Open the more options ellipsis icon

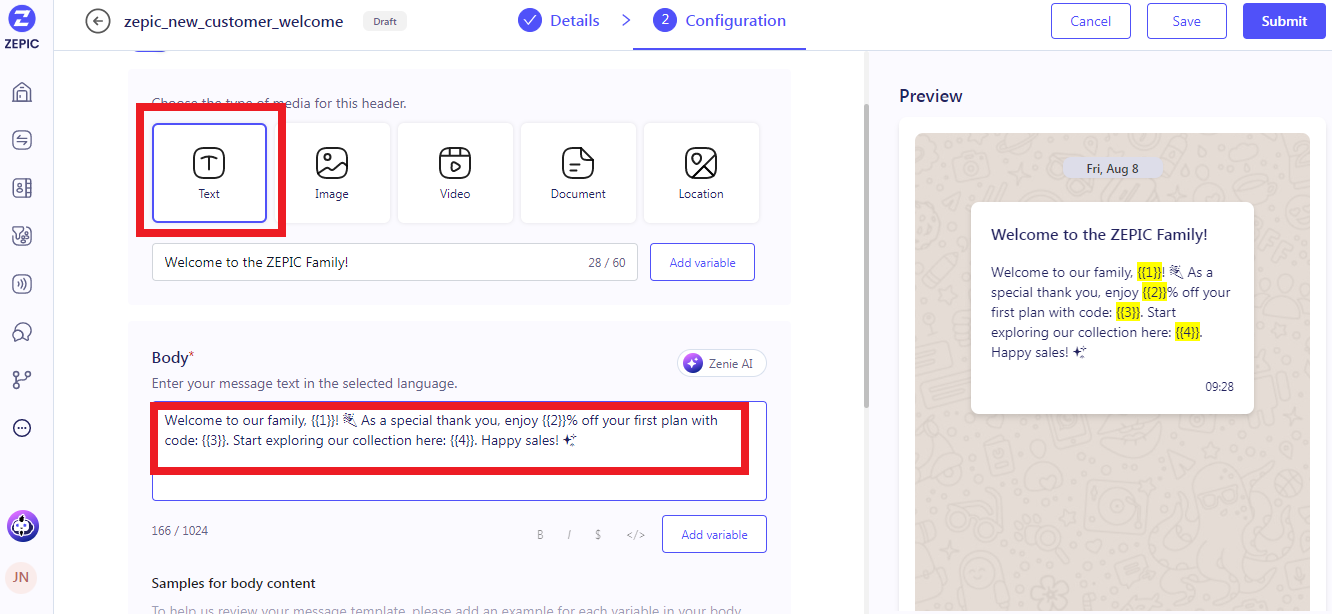click(x=22, y=428)
